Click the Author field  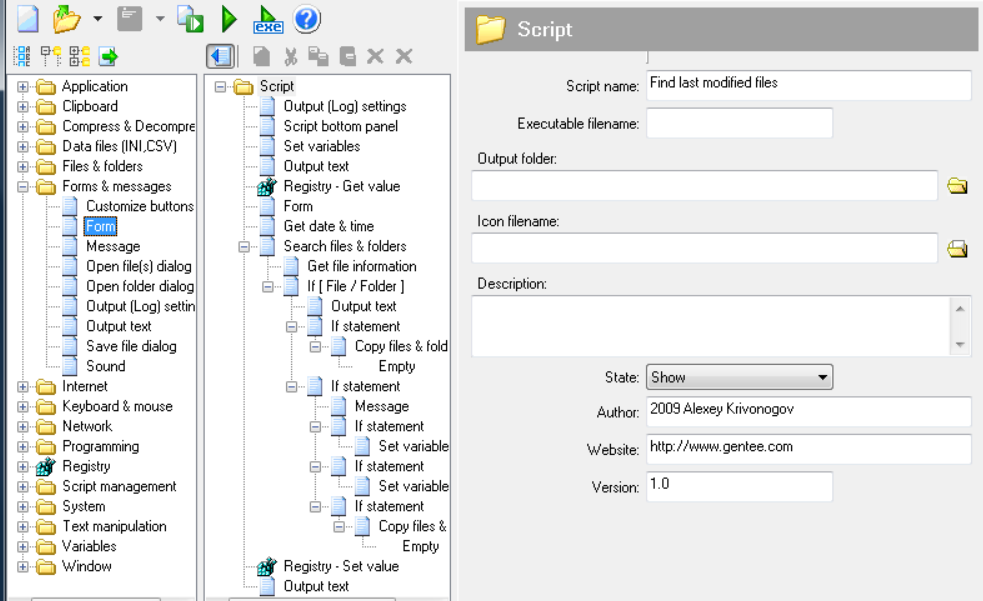(x=808, y=411)
